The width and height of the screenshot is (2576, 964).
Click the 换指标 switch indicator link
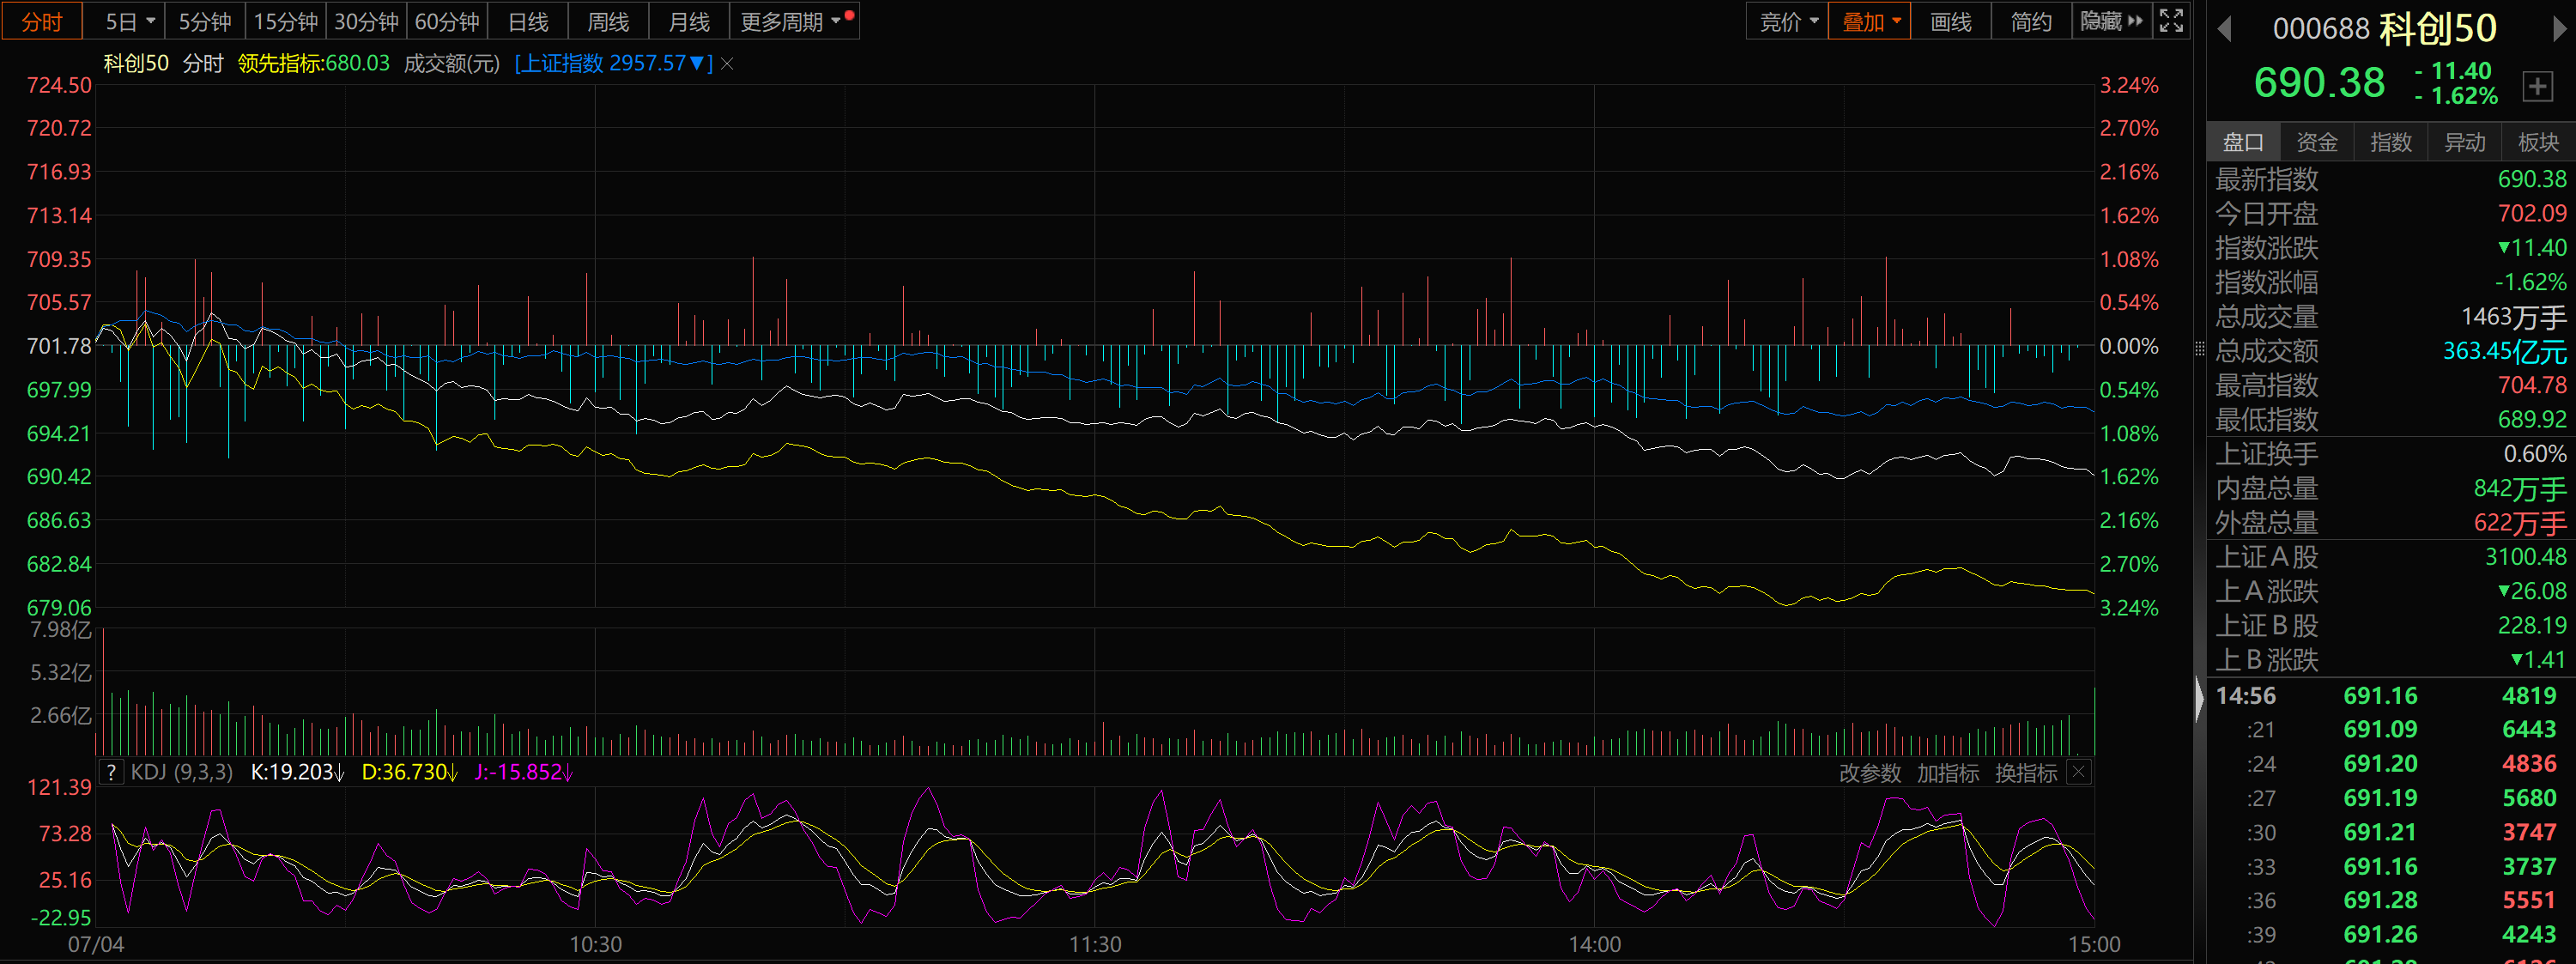[x=2025, y=773]
